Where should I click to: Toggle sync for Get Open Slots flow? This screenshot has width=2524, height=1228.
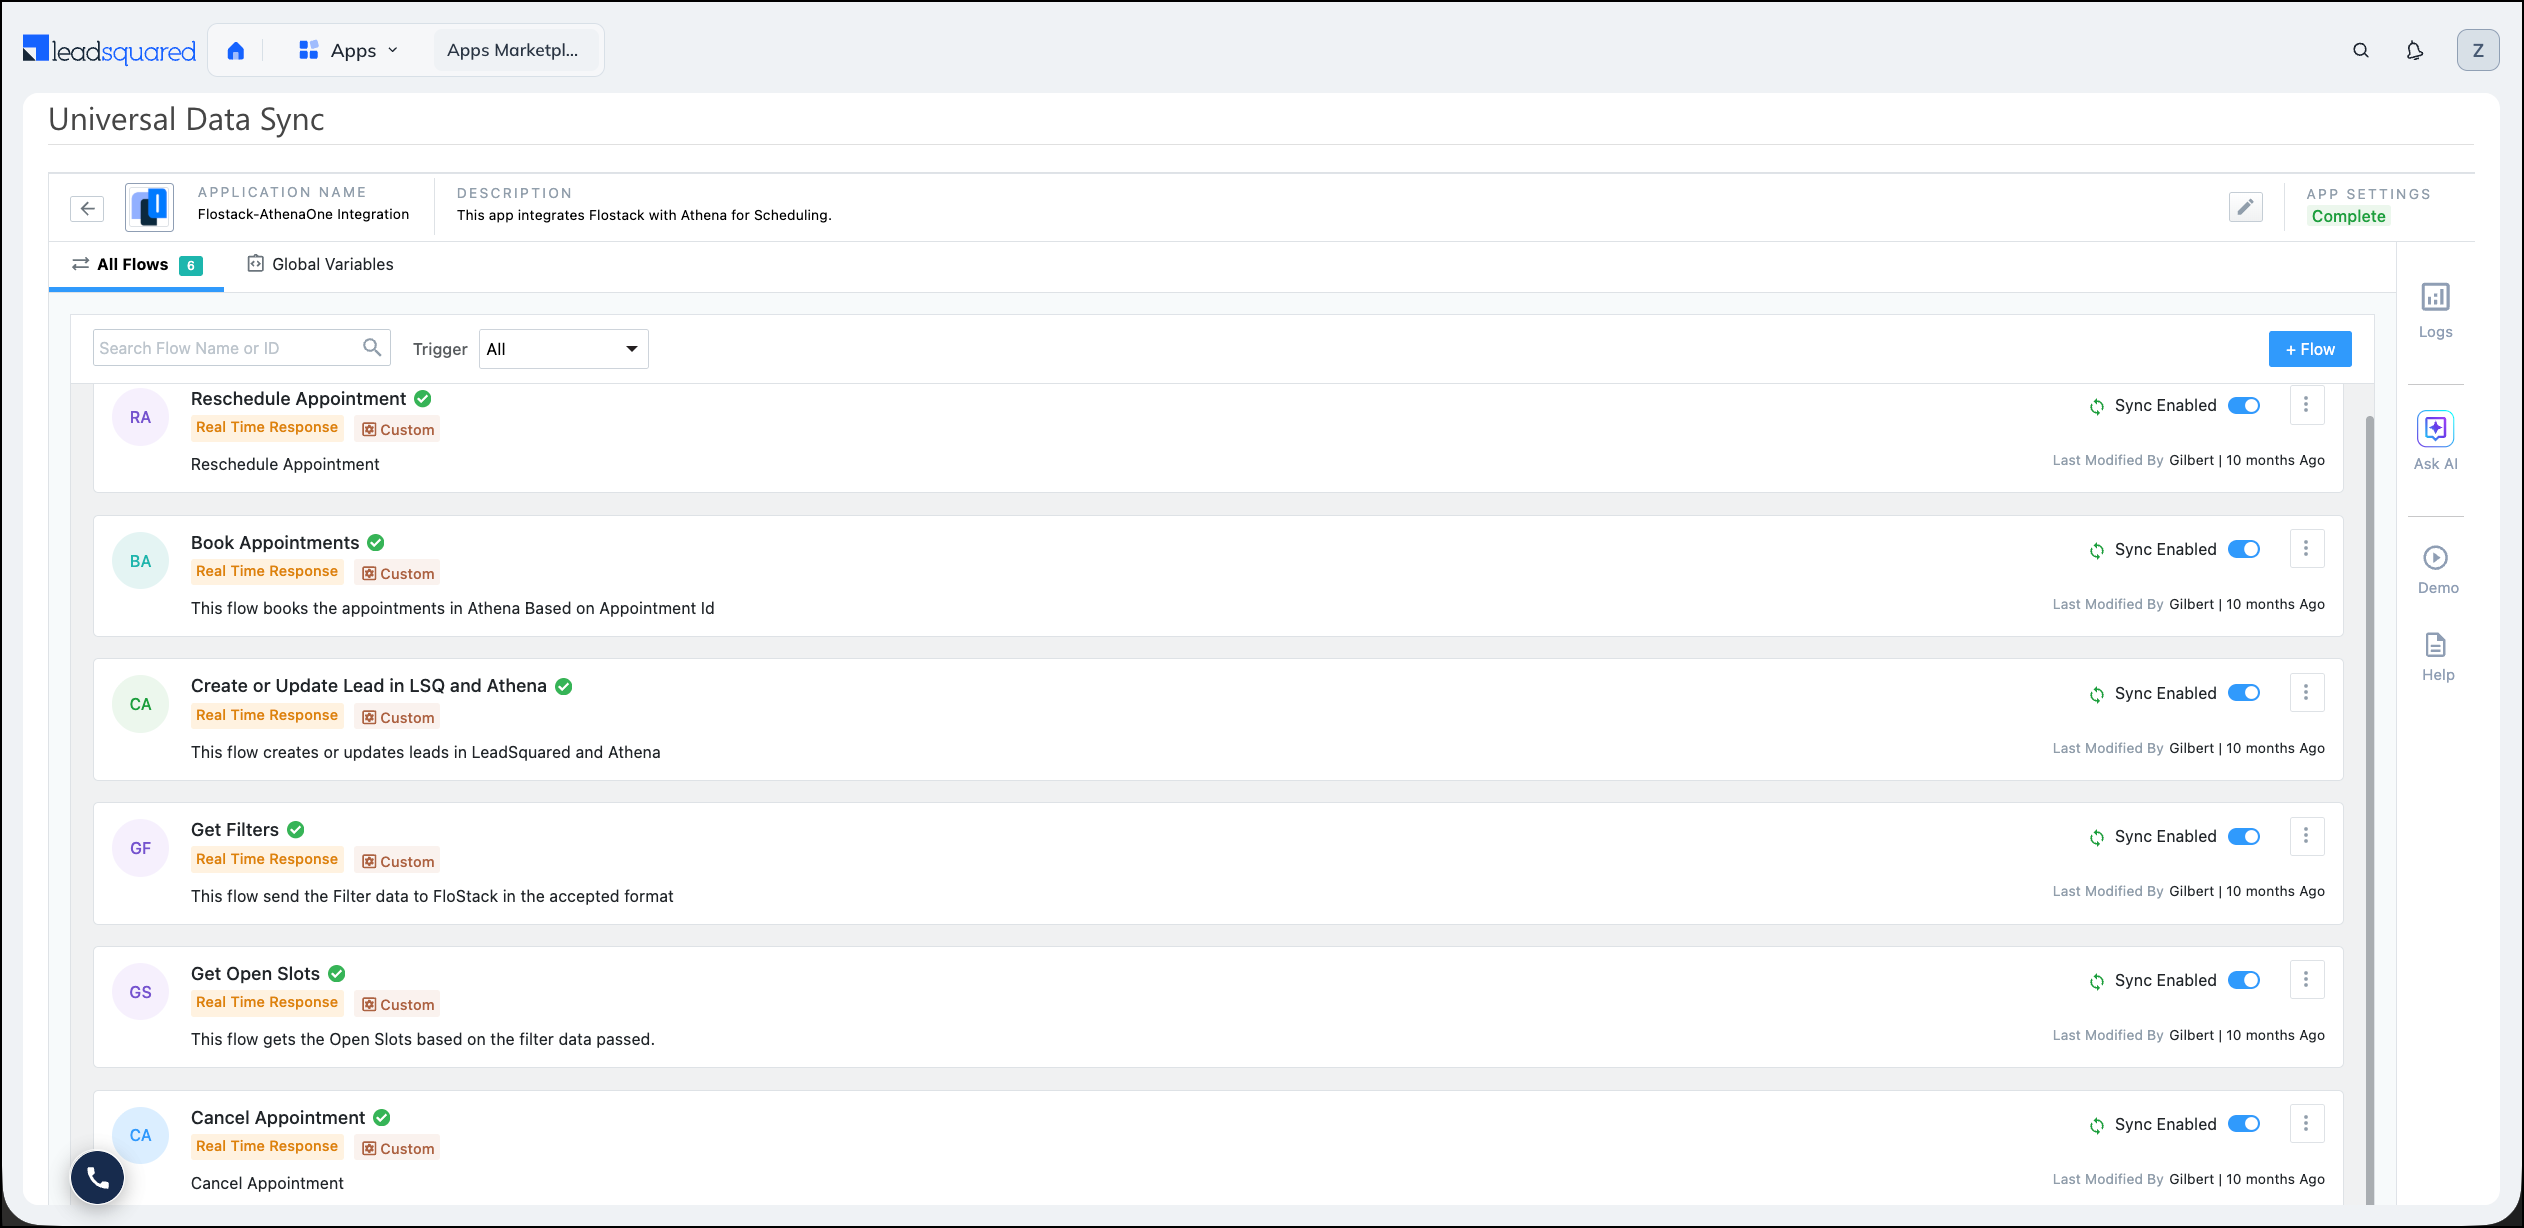click(x=2244, y=980)
